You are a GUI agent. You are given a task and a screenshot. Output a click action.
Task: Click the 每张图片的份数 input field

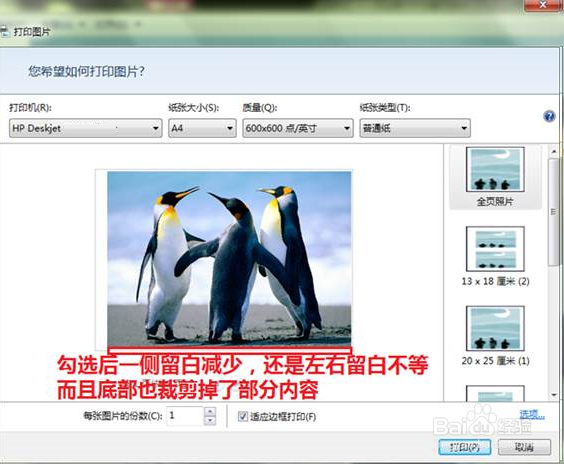[x=185, y=416]
